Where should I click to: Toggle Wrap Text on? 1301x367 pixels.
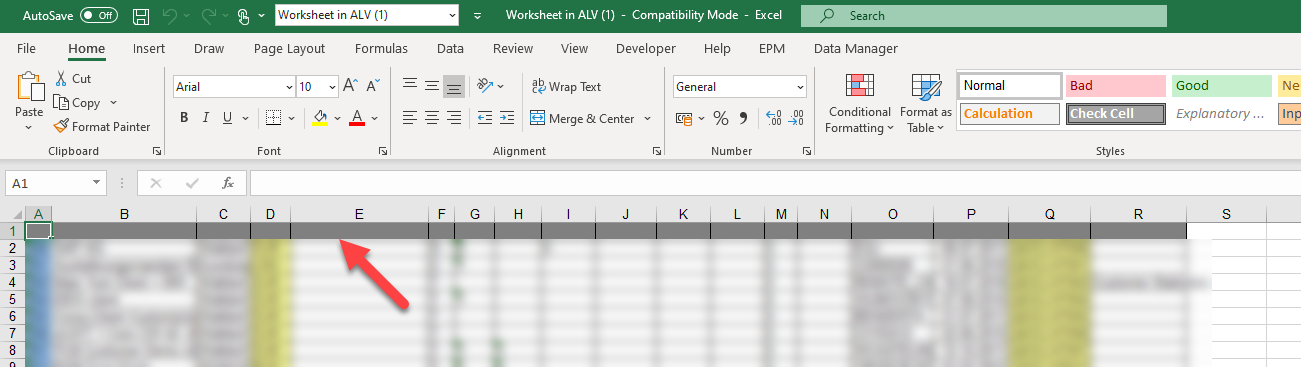pos(566,87)
